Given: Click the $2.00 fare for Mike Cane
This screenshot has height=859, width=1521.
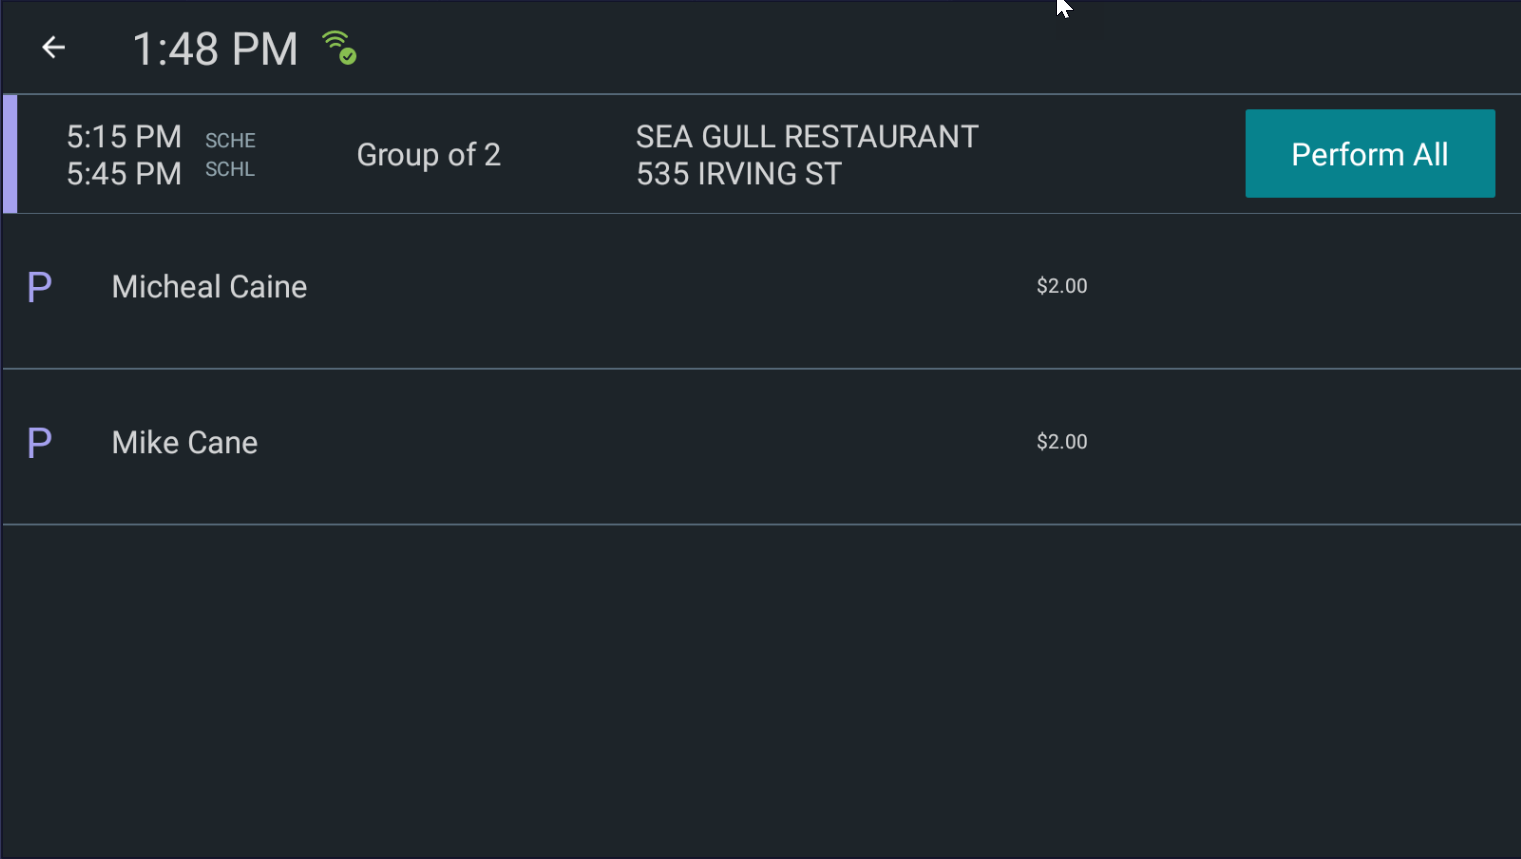Looking at the screenshot, I should click(x=1061, y=441).
